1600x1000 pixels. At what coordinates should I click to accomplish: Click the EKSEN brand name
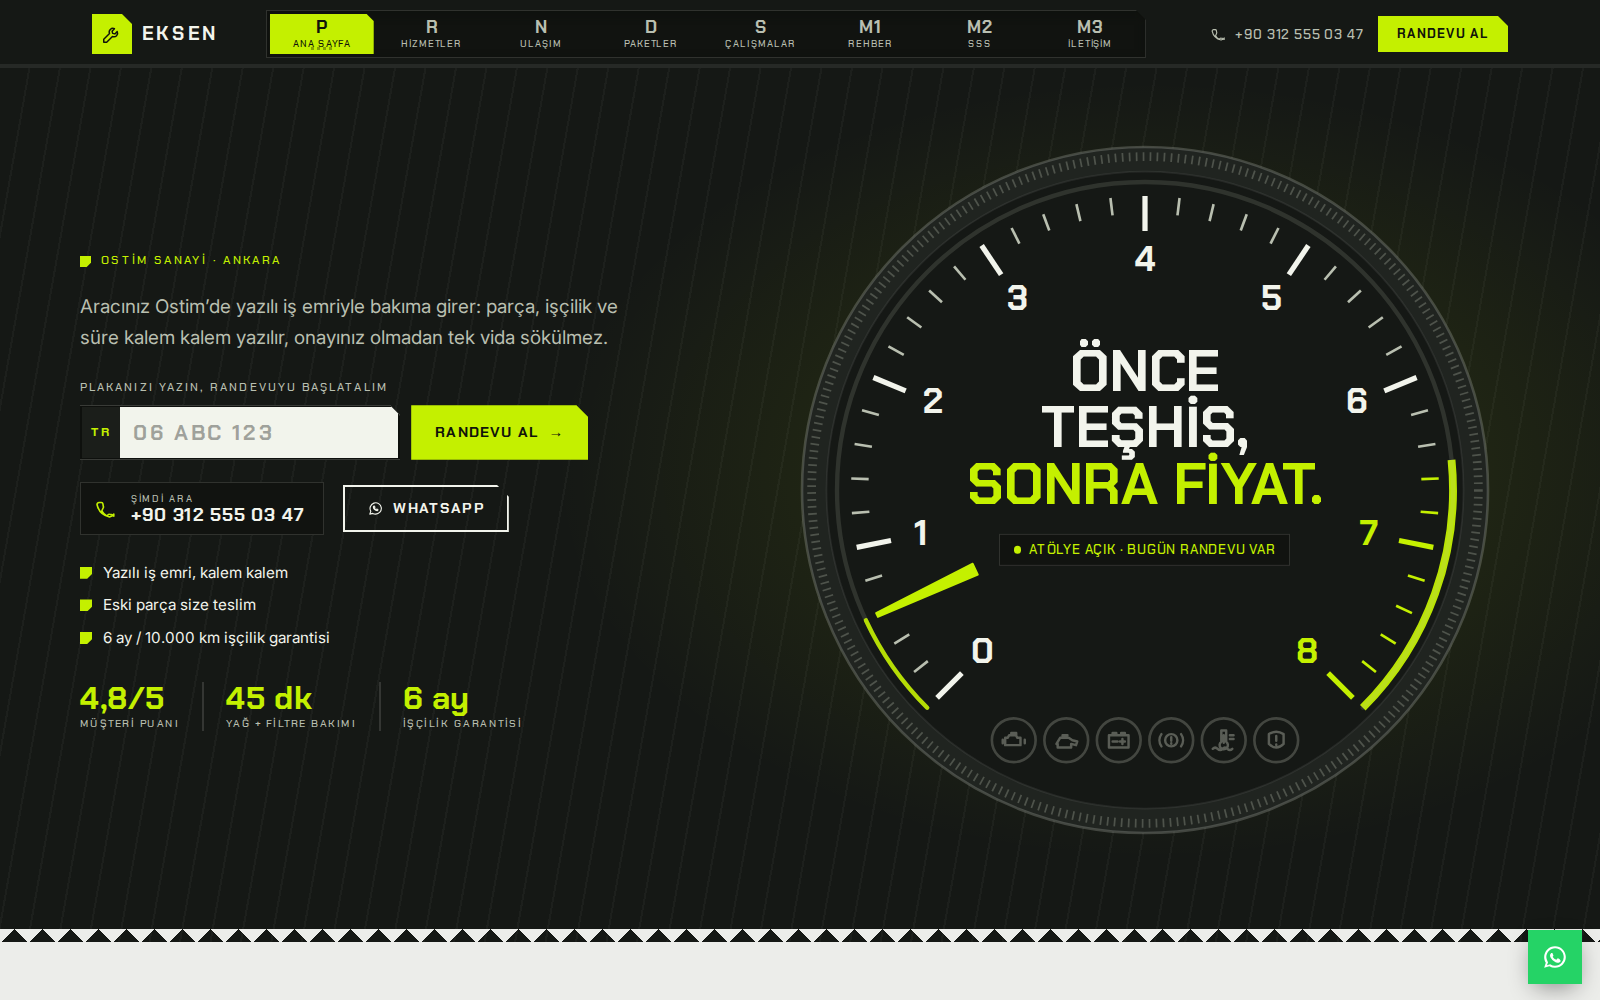179,33
